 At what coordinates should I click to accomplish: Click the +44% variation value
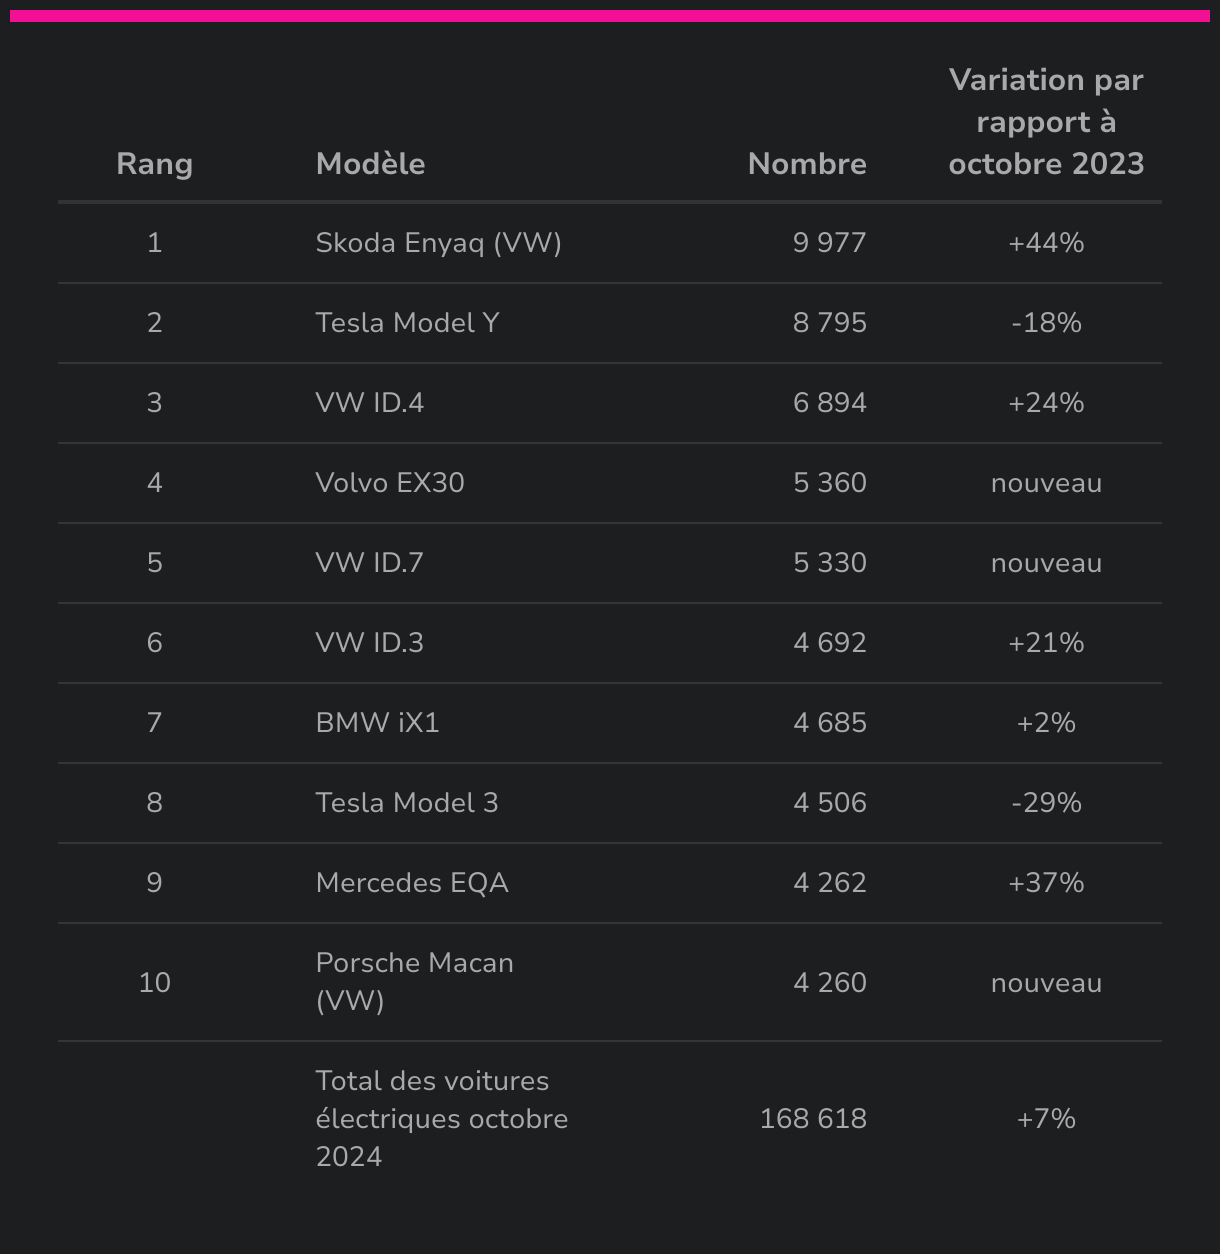click(x=1046, y=243)
